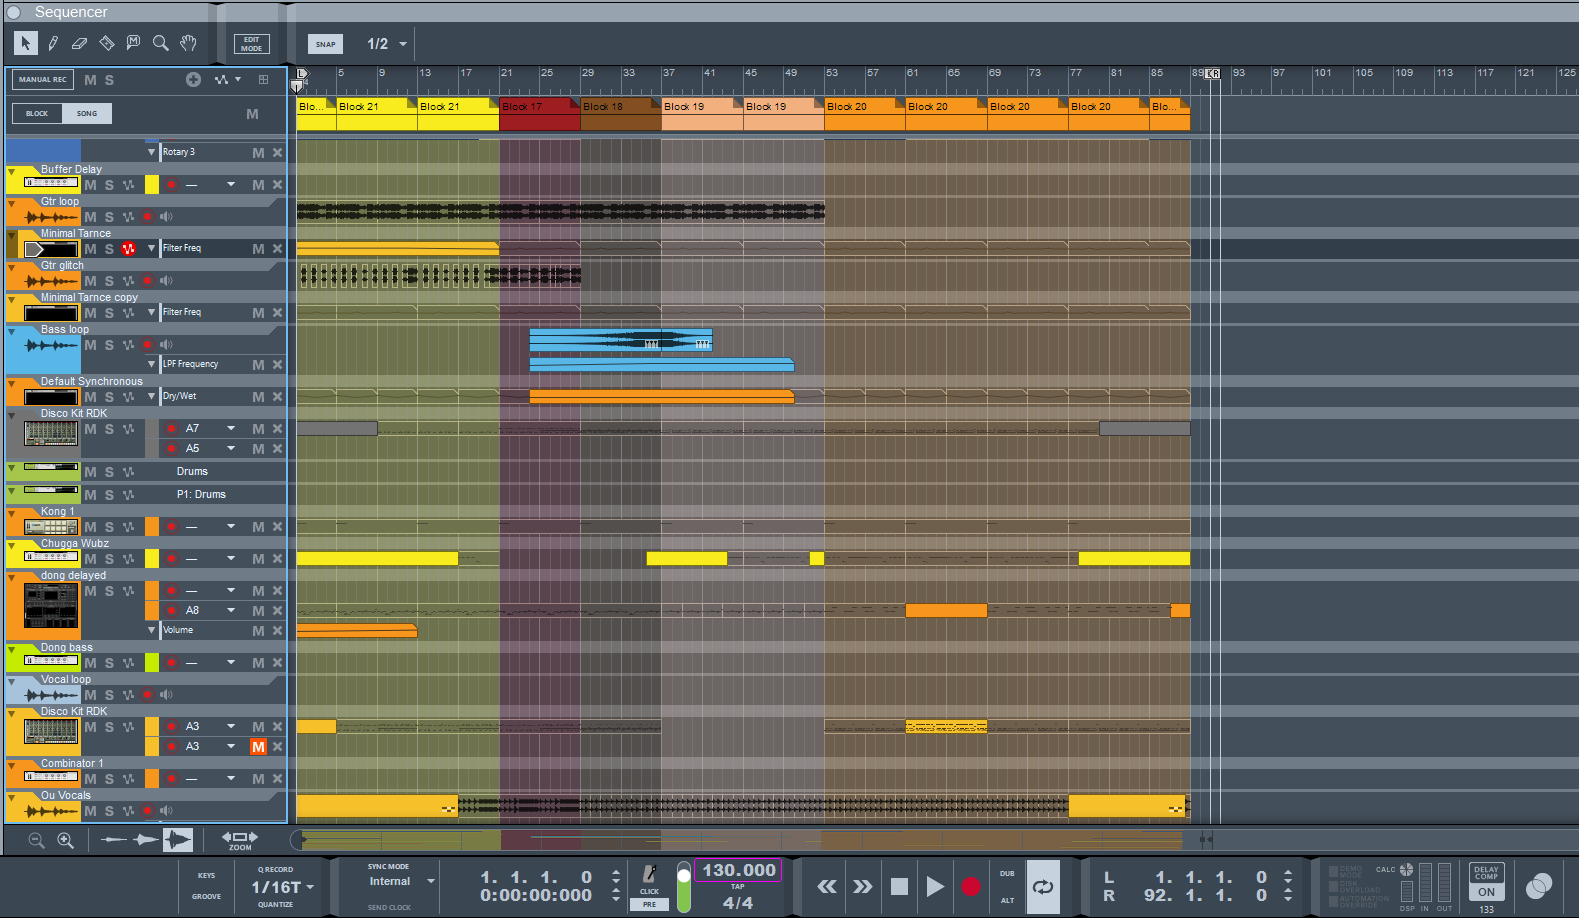Click the Keys button
Image resolution: width=1579 pixels, height=918 pixels.
click(x=207, y=876)
